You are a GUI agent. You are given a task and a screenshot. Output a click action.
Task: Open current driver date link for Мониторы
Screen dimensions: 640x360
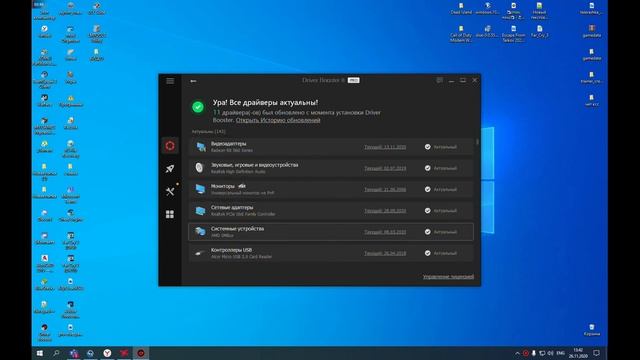[x=385, y=189]
